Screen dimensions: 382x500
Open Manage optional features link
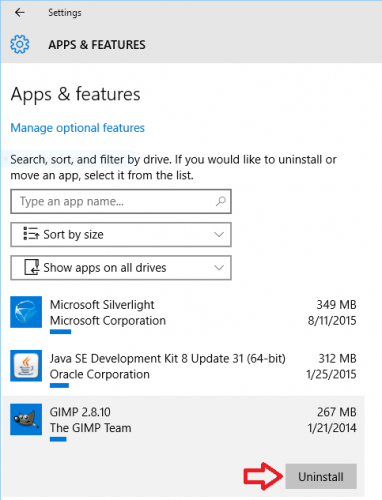(78, 128)
